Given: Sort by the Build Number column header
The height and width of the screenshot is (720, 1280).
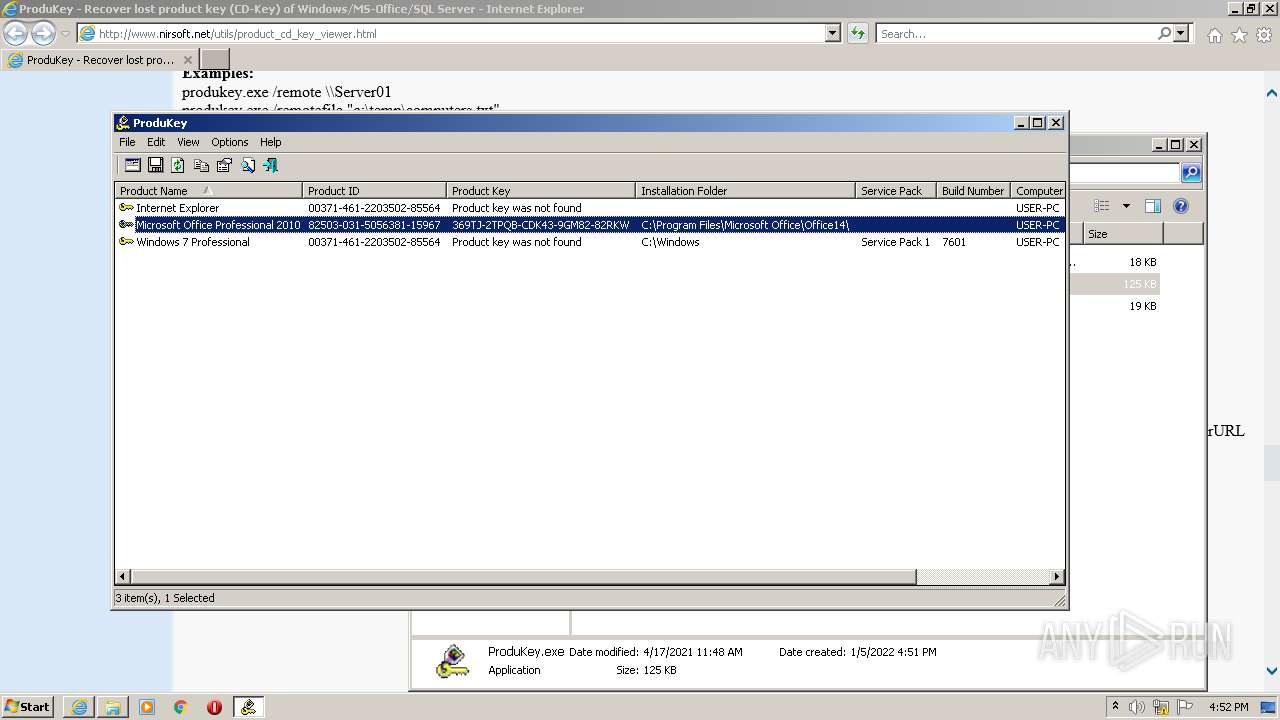Looking at the screenshot, I should tap(974, 191).
